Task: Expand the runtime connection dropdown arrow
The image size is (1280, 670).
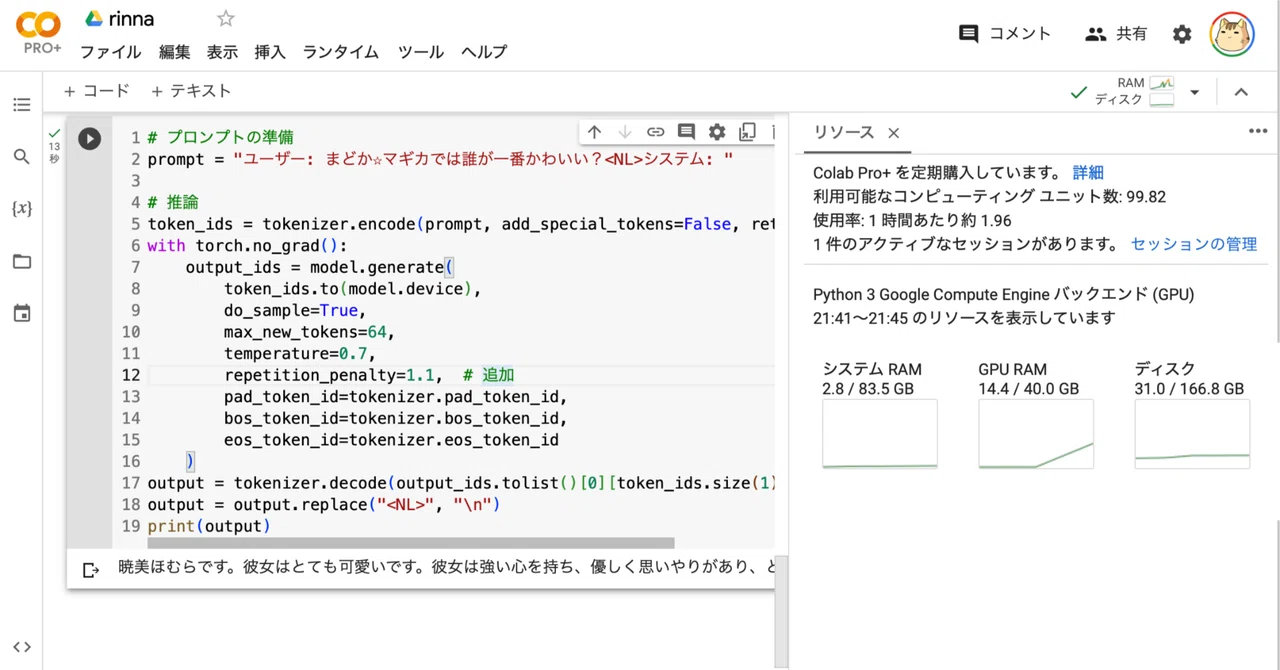Action: (x=1194, y=93)
